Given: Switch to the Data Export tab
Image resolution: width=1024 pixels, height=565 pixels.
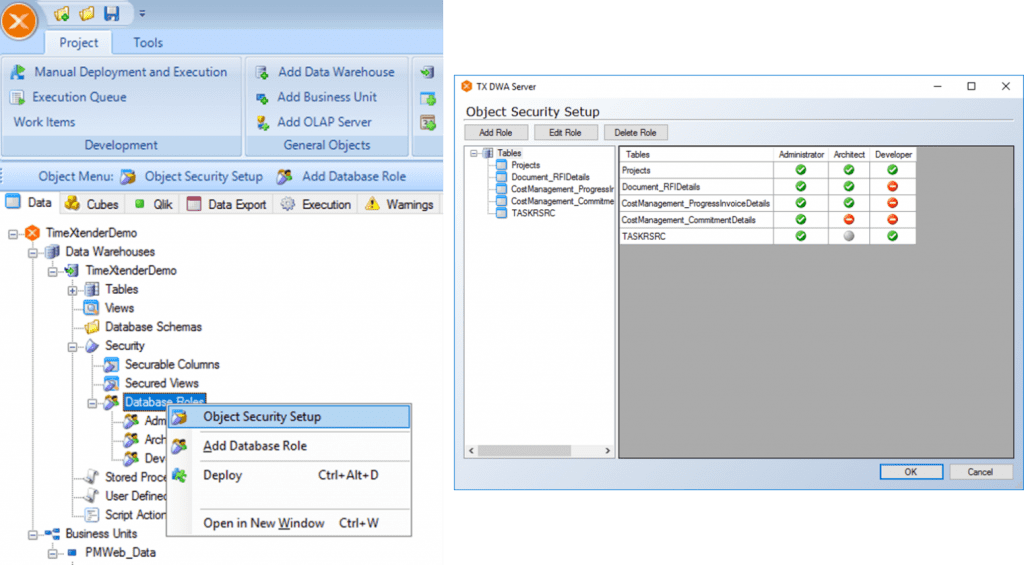Looking at the screenshot, I should point(227,204).
